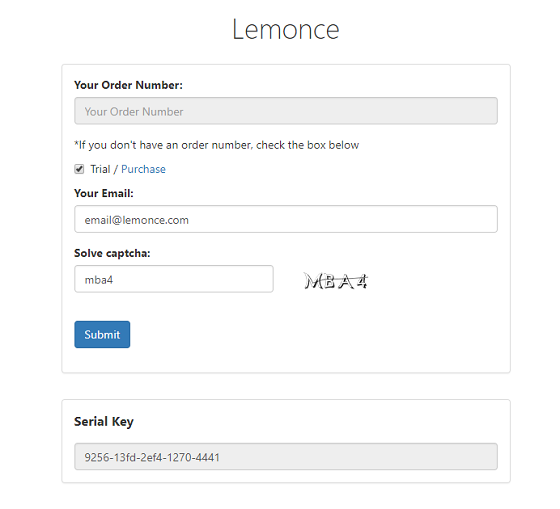Screen dimensions: 560x509
Task: Focus the captcha field containing mba4
Action: [174, 279]
